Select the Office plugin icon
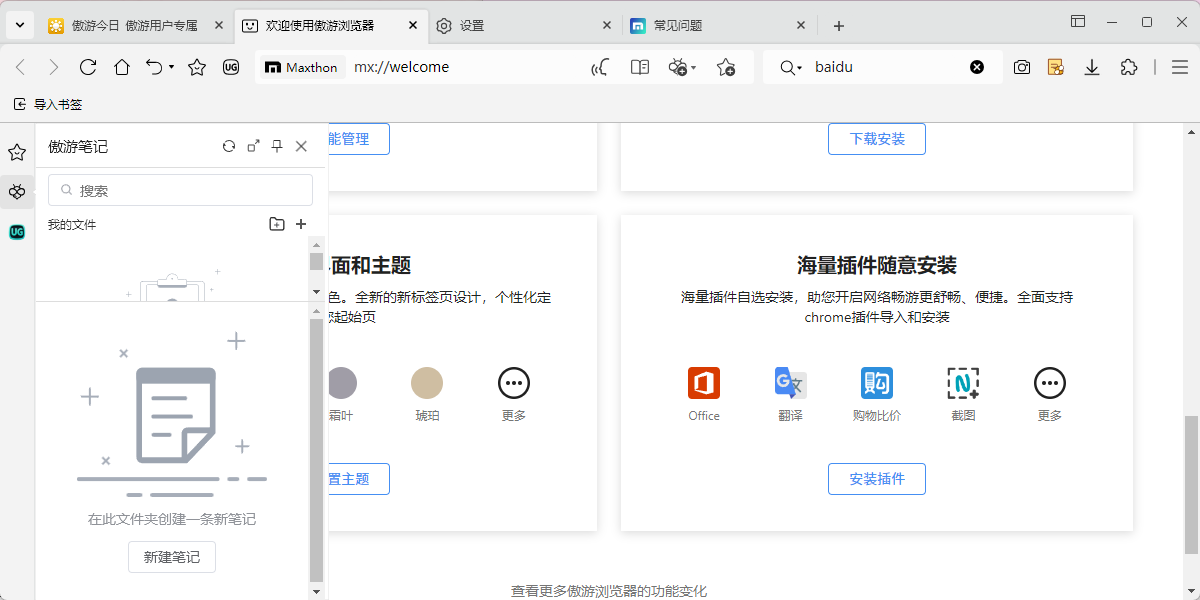Image resolution: width=1200 pixels, height=600 pixels. (703, 383)
